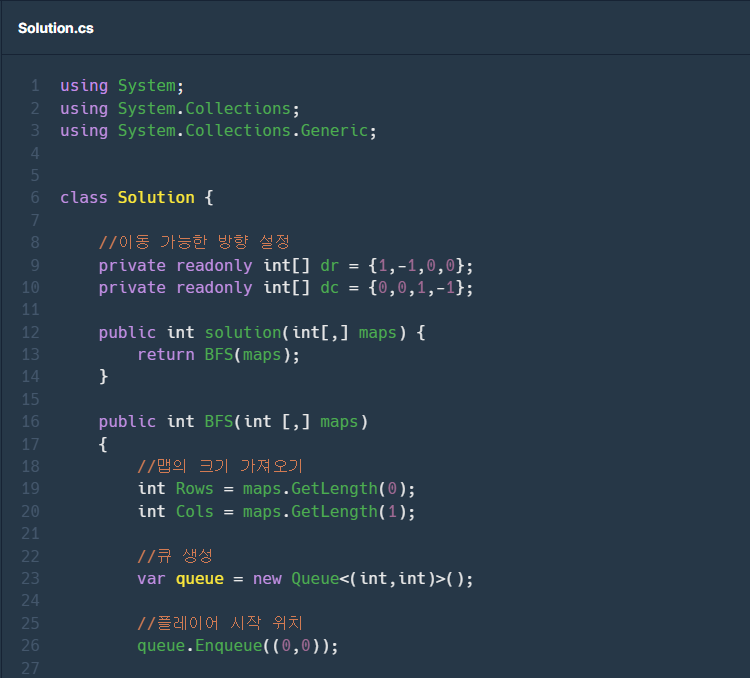The width and height of the screenshot is (750, 678).
Task: Click the comment '//큐 생성'
Action: [x=175, y=556]
